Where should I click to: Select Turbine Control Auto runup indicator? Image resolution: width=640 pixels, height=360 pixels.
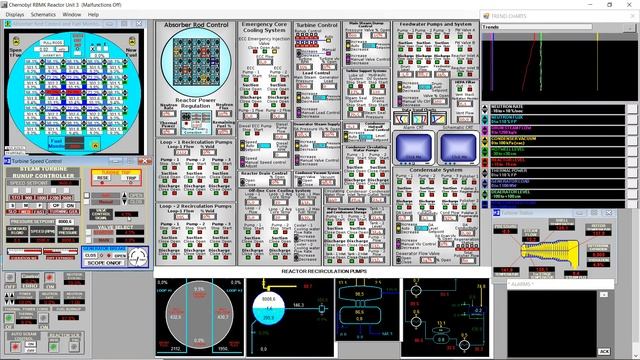(x=328, y=41)
